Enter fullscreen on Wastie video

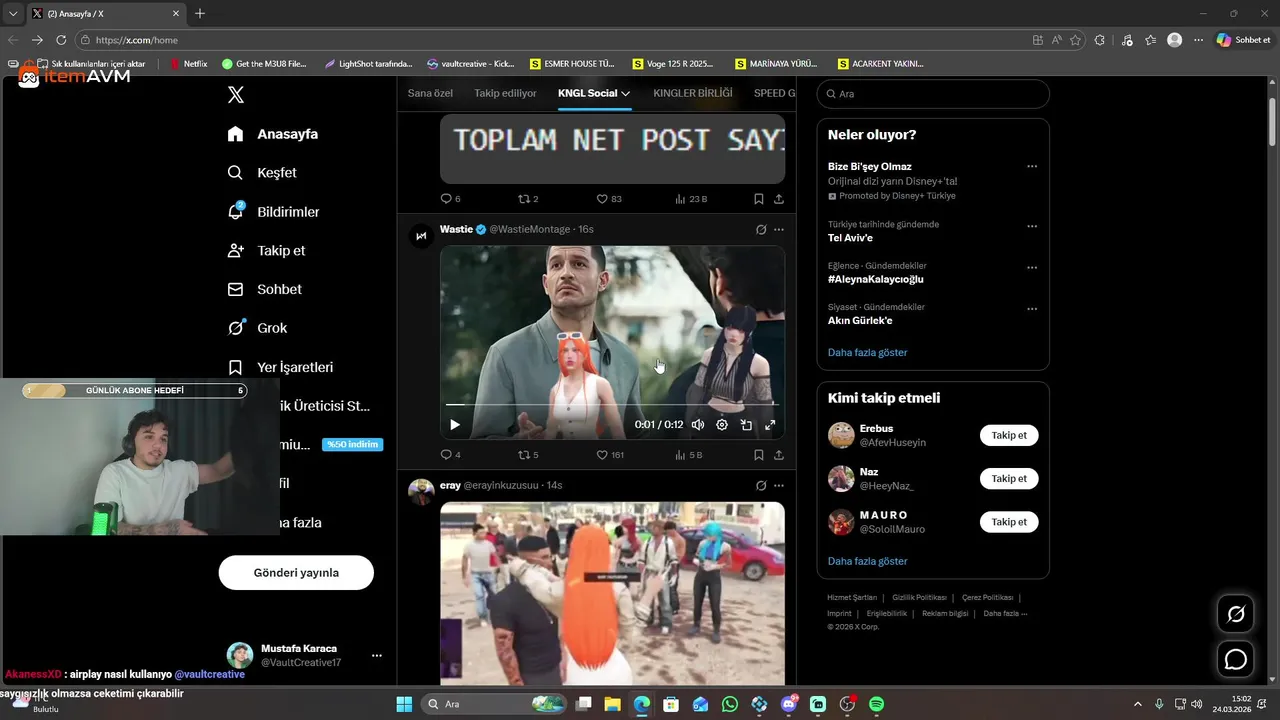[x=770, y=425]
